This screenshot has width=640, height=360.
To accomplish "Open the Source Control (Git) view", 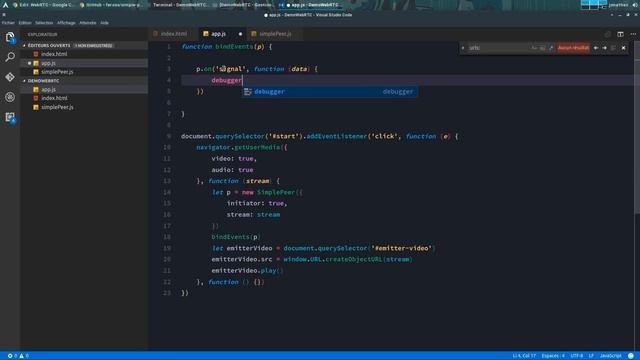I will (x=10, y=77).
